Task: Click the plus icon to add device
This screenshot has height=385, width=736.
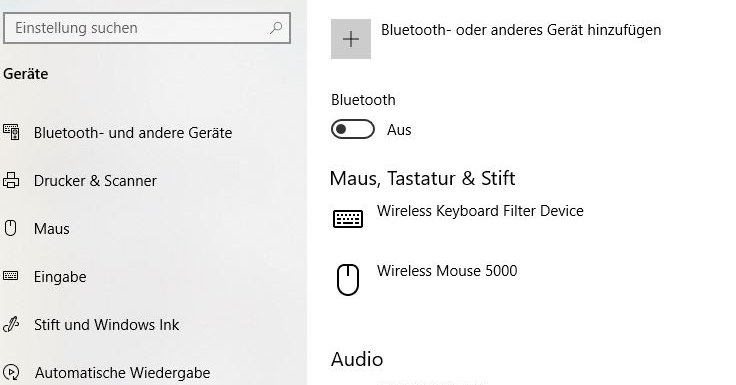Action: pos(351,39)
